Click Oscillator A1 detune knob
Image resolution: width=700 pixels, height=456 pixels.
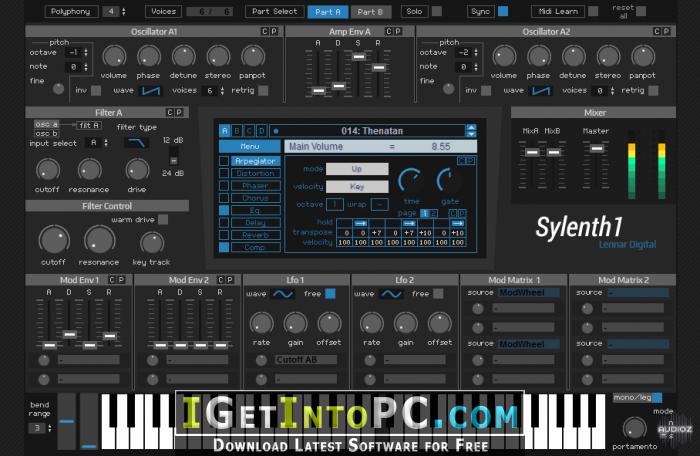[183, 57]
